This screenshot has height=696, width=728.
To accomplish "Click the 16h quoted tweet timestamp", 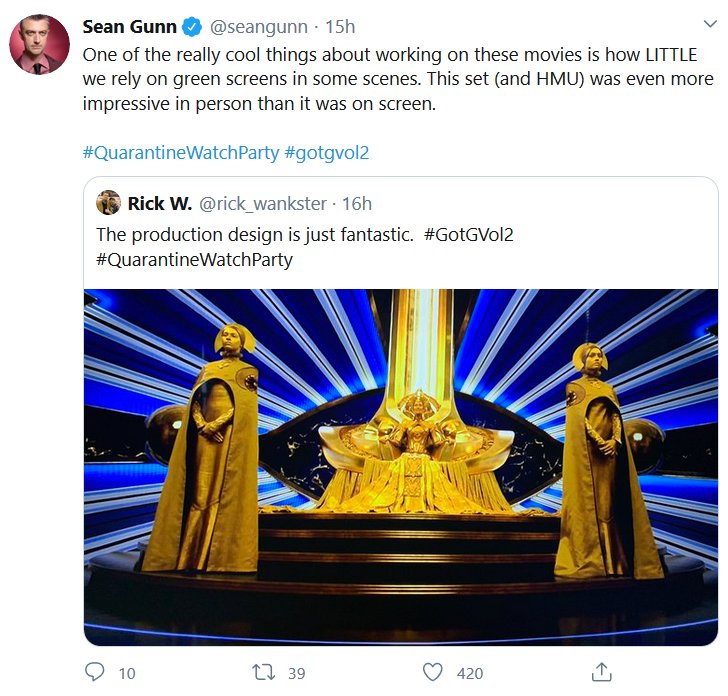I will [357, 204].
